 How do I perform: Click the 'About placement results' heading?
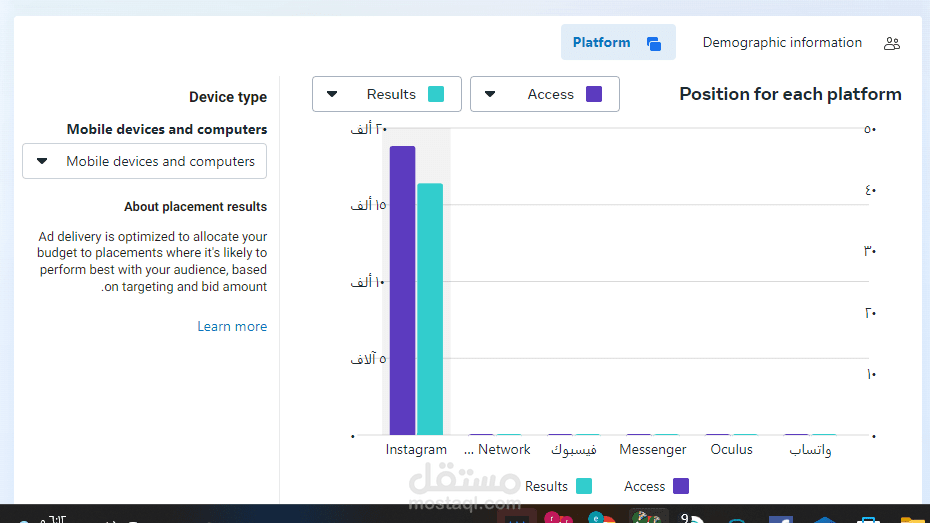click(x=195, y=207)
